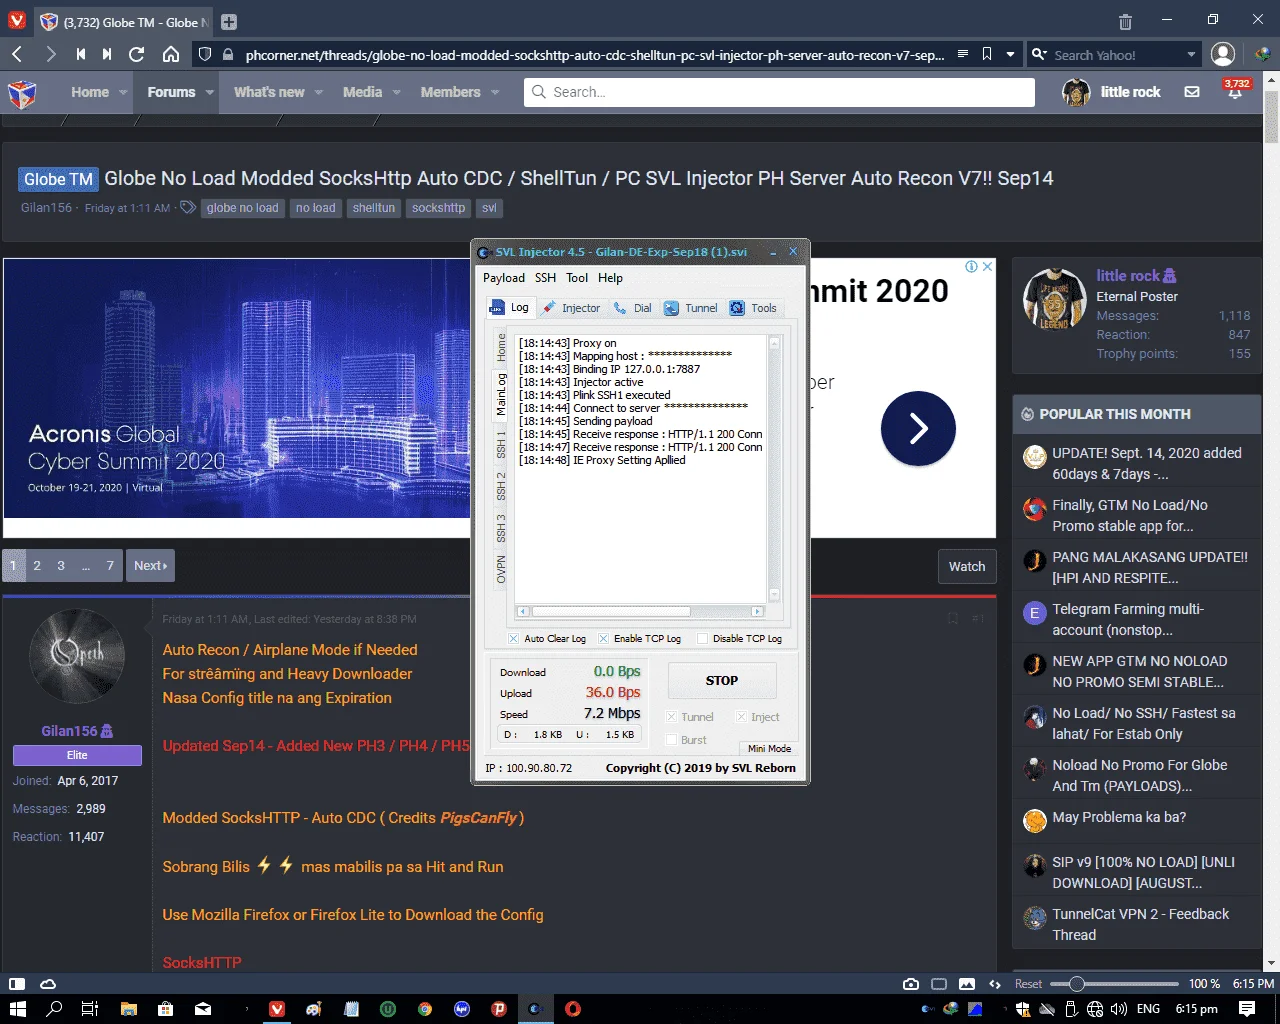Open the Vivaldi profile avatar
This screenshot has height=1024, width=1280.
point(1223,54)
